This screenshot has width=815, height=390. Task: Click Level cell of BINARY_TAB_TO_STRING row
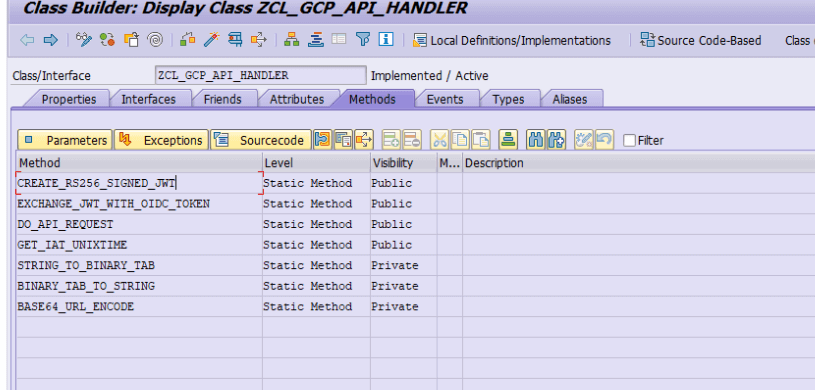coord(317,286)
